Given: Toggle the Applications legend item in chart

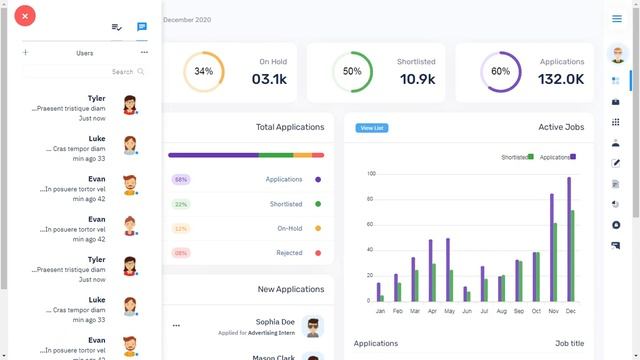Looking at the screenshot, I should [558, 157].
